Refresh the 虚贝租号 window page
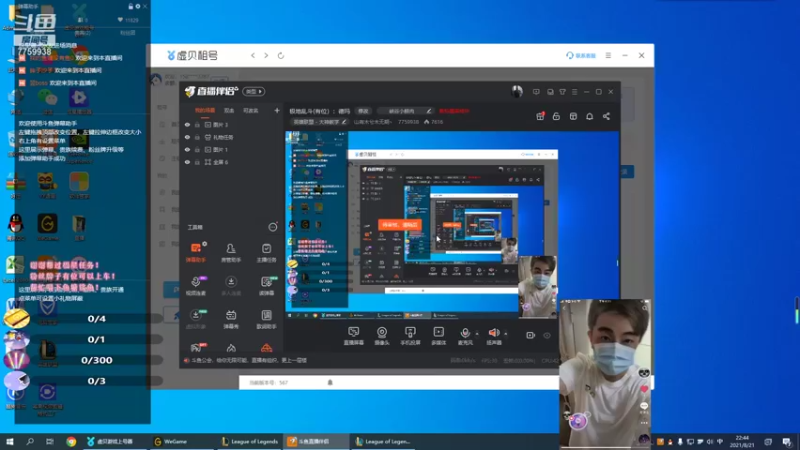 (281, 55)
